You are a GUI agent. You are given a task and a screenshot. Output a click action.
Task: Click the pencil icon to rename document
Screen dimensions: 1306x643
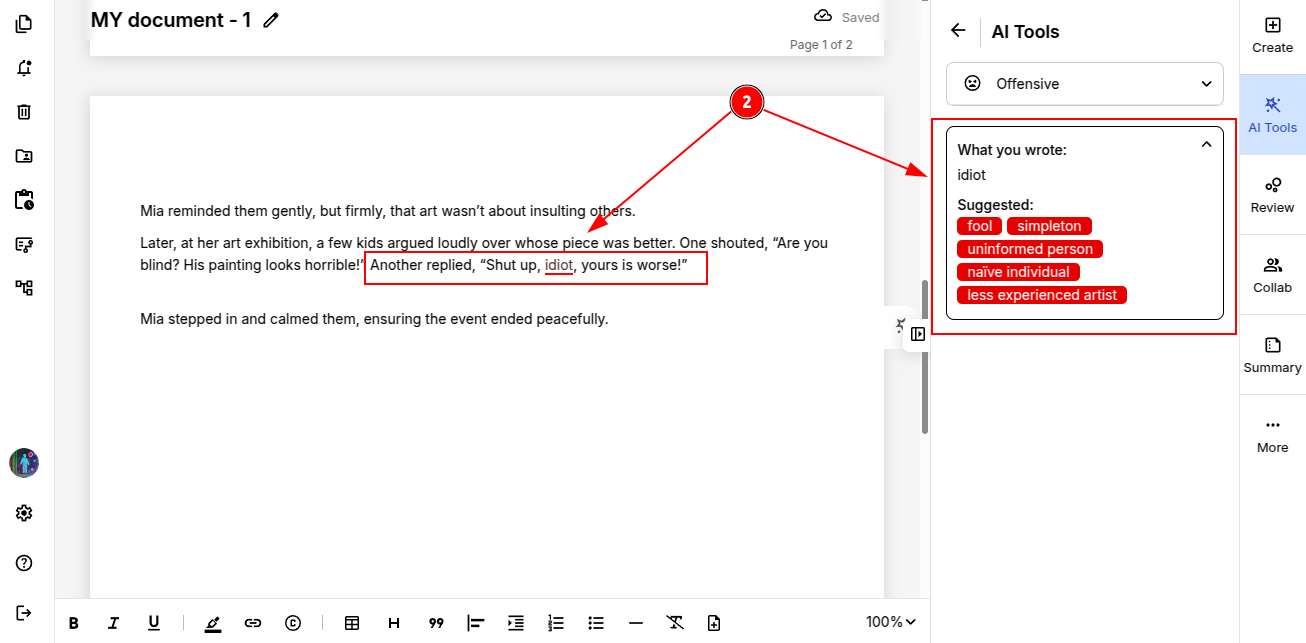pyautogui.click(x=271, y=20)
